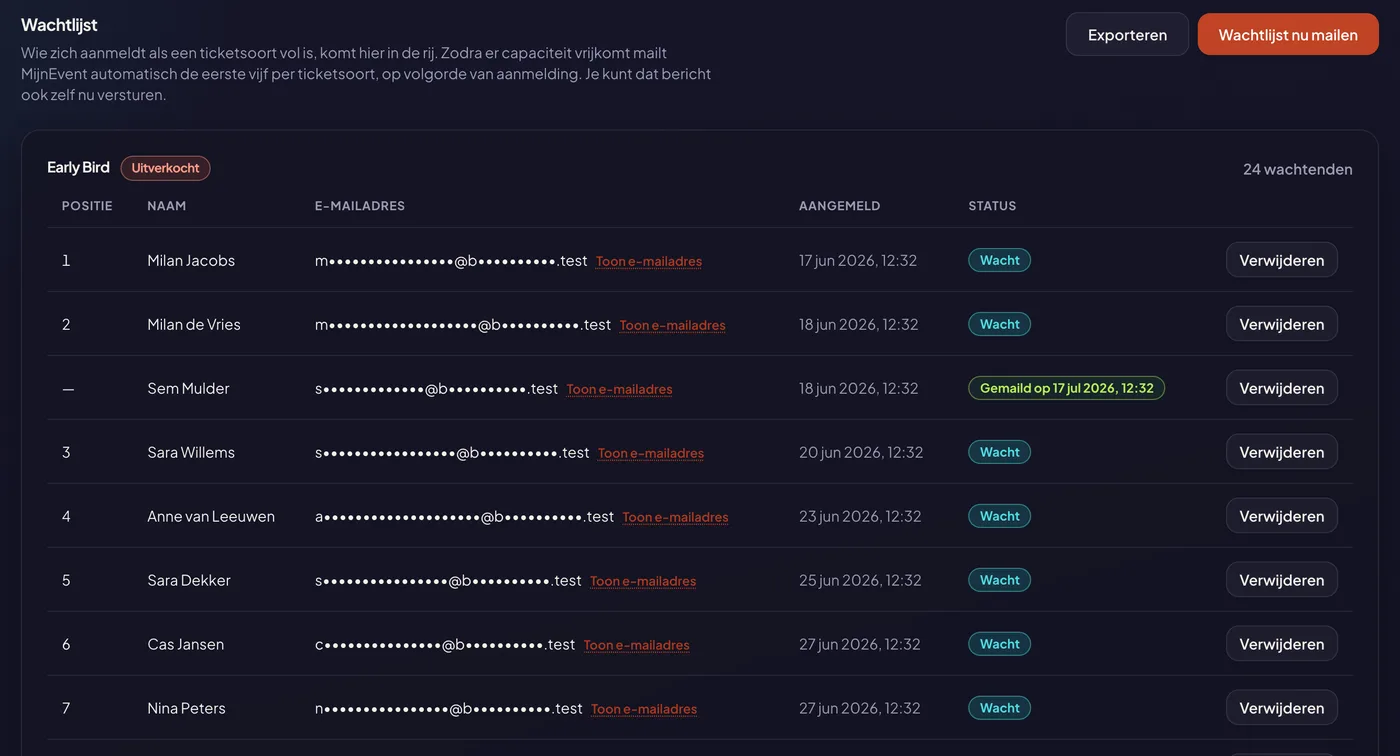Click the name Anne van Leeuwen
The height and width of the screenshot is (756, 1400).
(x=211, y=516)
